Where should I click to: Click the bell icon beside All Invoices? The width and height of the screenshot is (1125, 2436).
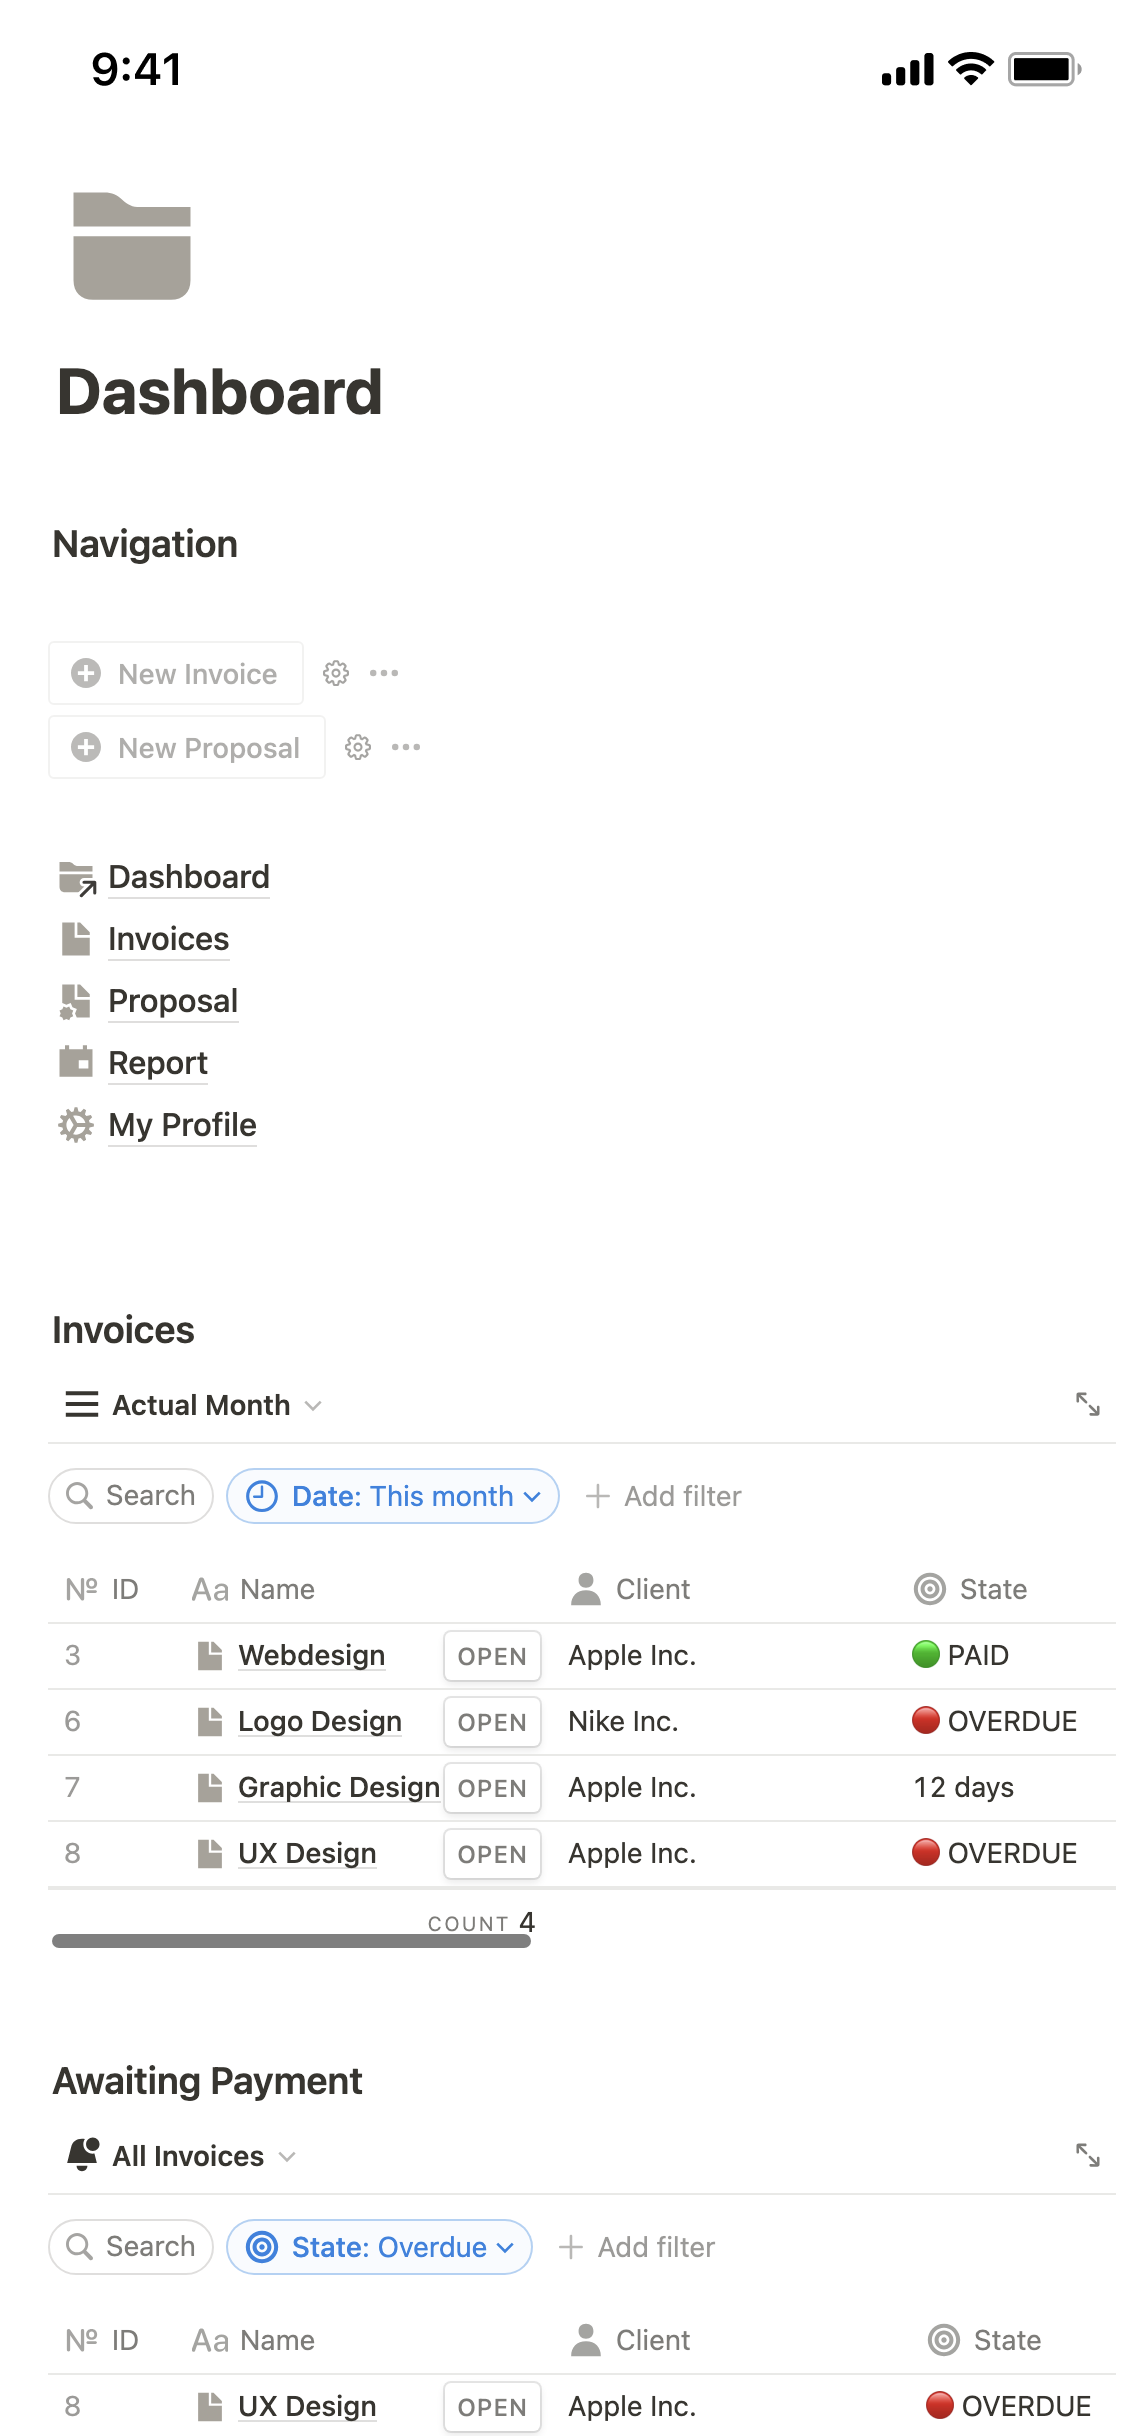(x=84, y=2155)
